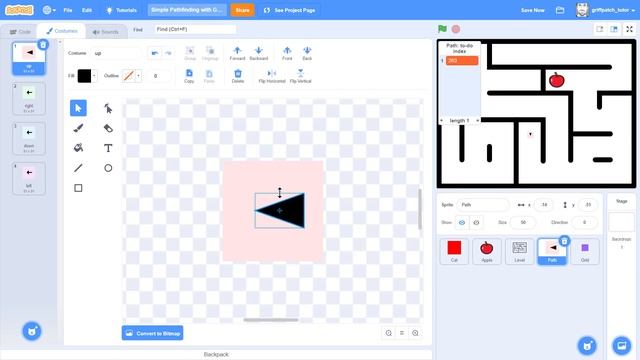Select the Cat sprite thumbnail
The image size is (640, 360).
[x=454, y=251]
